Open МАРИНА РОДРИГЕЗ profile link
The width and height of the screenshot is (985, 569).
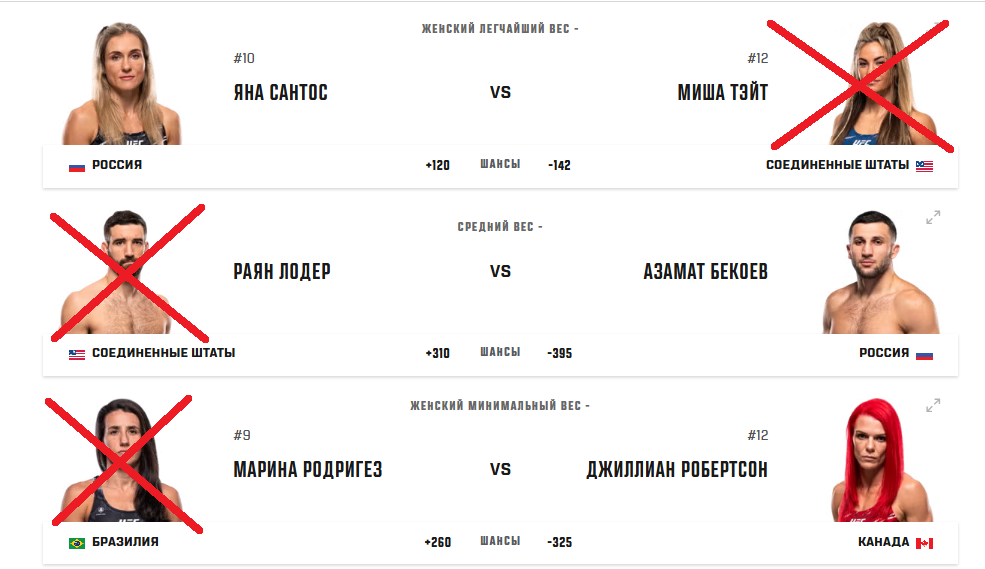308,469
